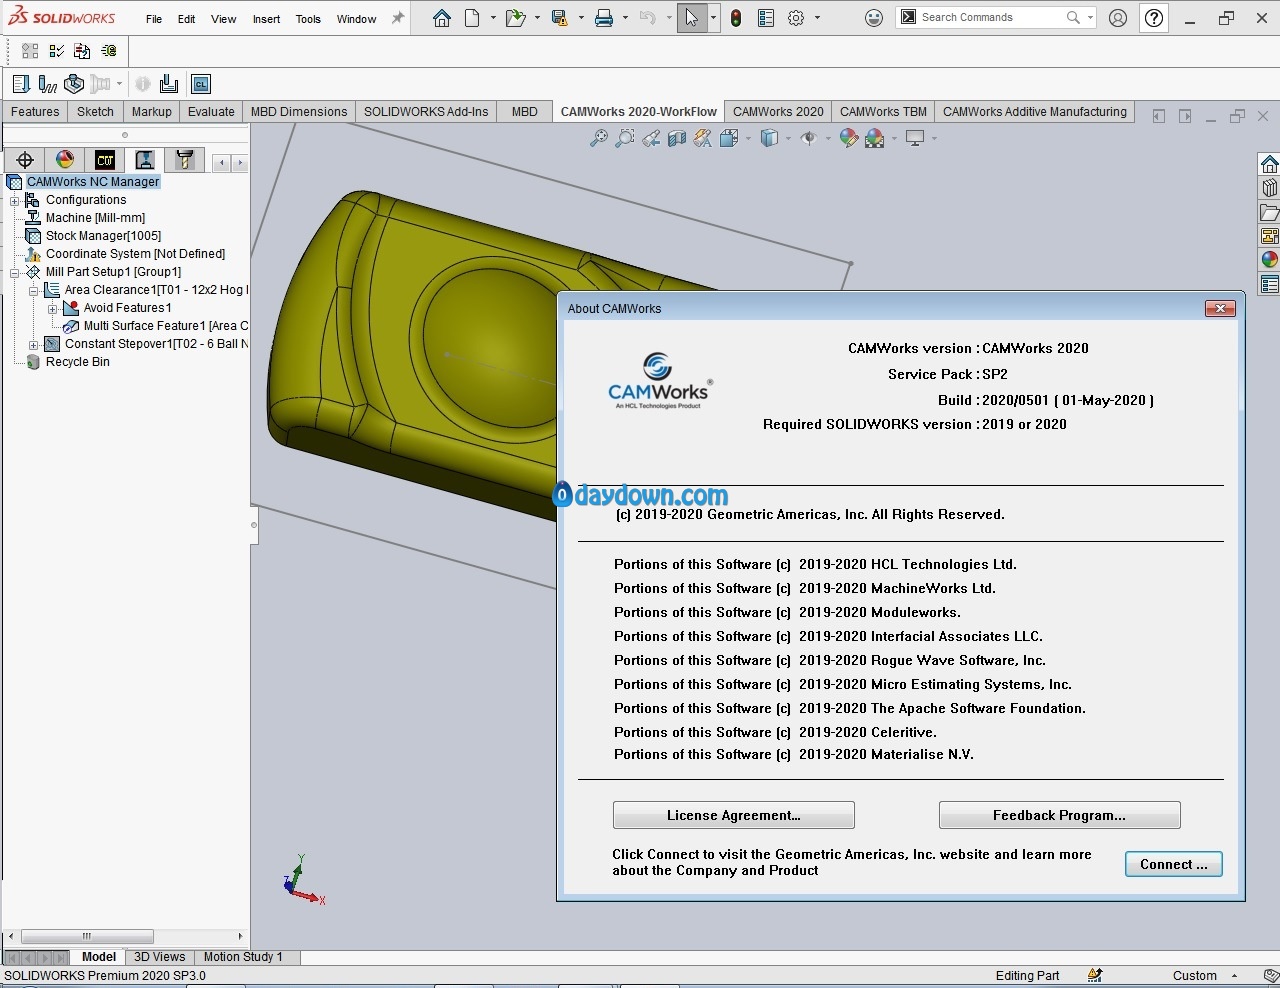Select the Recycle Bin tree item

coord(77,362)
